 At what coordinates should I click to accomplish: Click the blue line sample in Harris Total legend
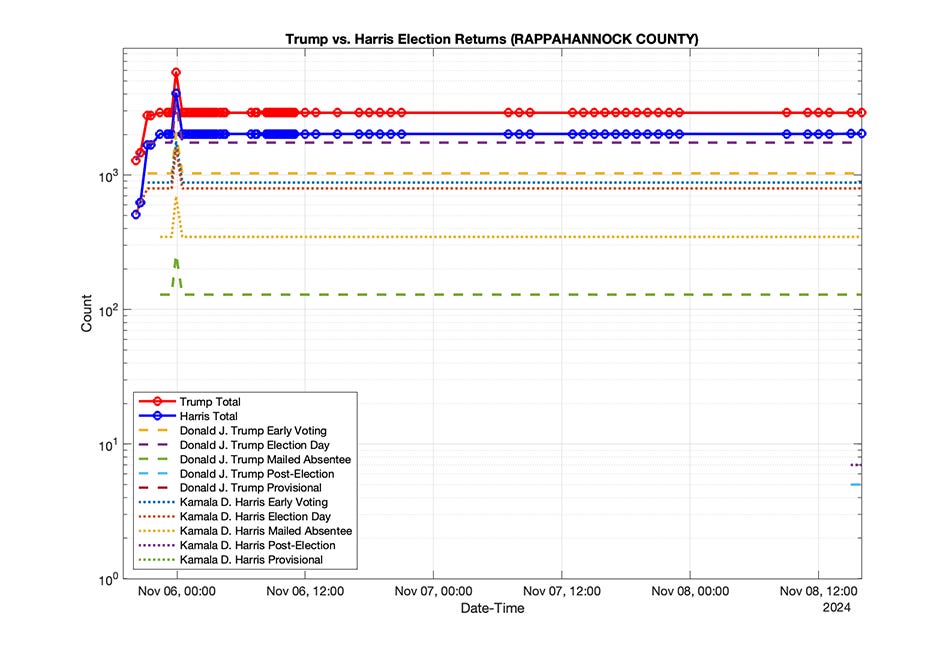tap(157, 416)
